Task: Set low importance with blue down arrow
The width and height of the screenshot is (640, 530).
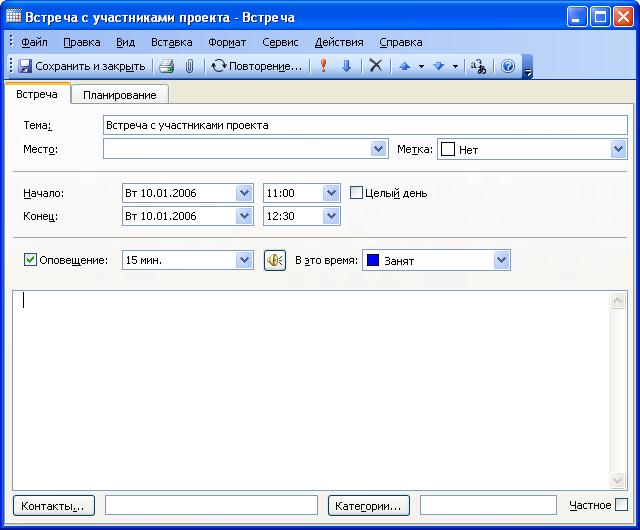Action: 347,66
